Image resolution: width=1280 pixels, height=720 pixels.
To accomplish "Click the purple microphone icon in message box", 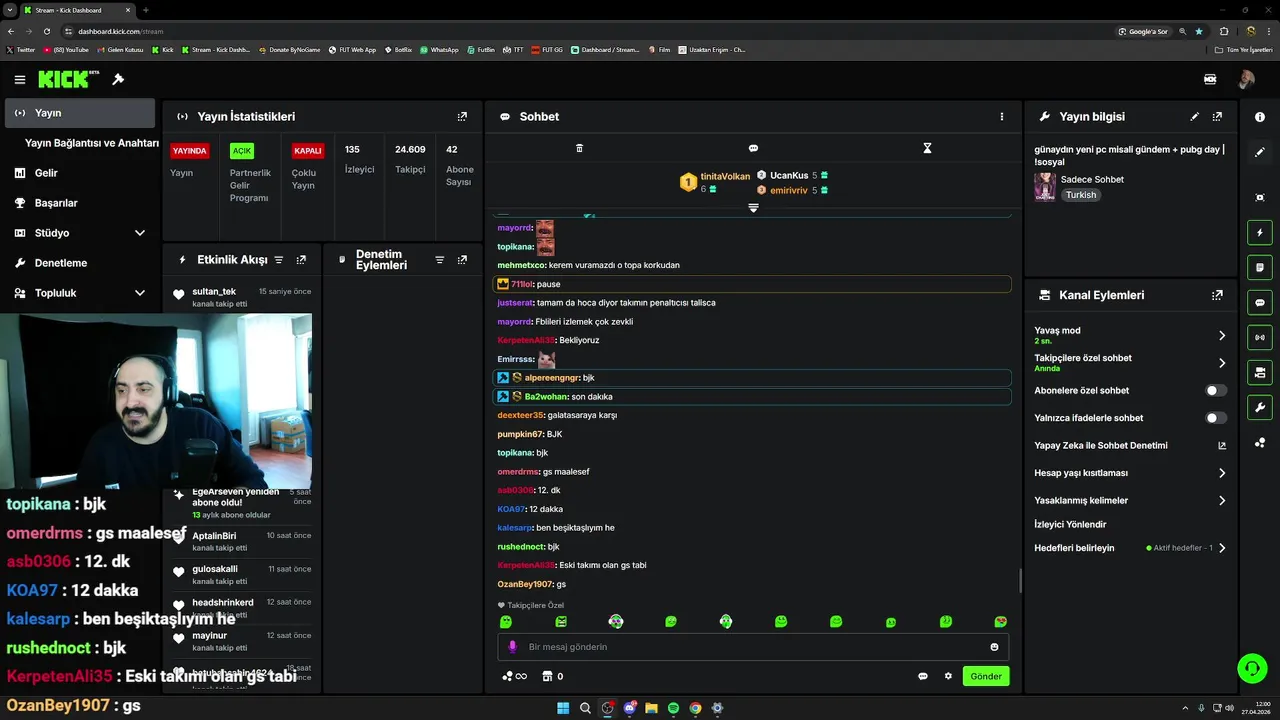I will tap(512, 647).
